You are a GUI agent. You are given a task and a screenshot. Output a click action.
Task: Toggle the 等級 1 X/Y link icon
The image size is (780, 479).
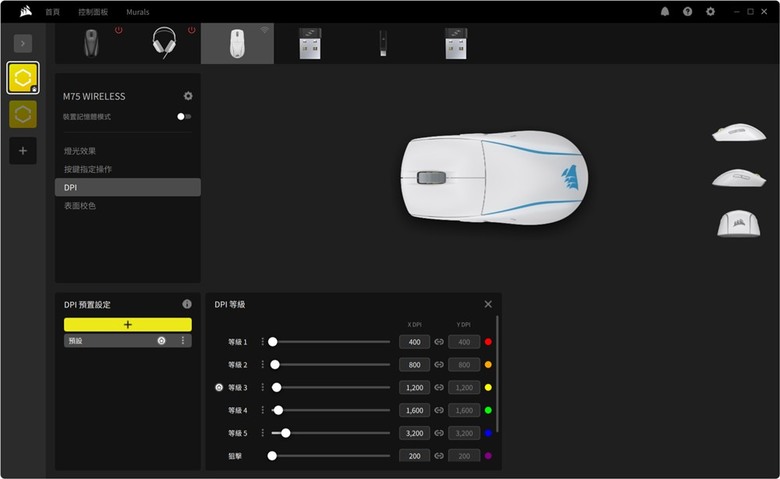tap(439, 342)
